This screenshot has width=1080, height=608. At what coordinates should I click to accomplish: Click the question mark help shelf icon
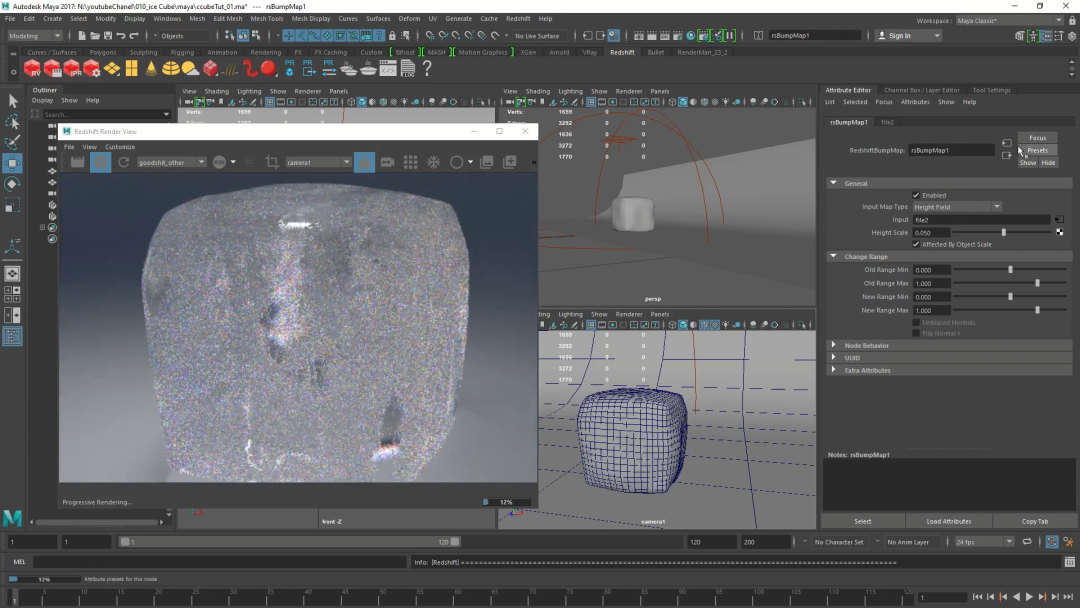click(427, 69)
